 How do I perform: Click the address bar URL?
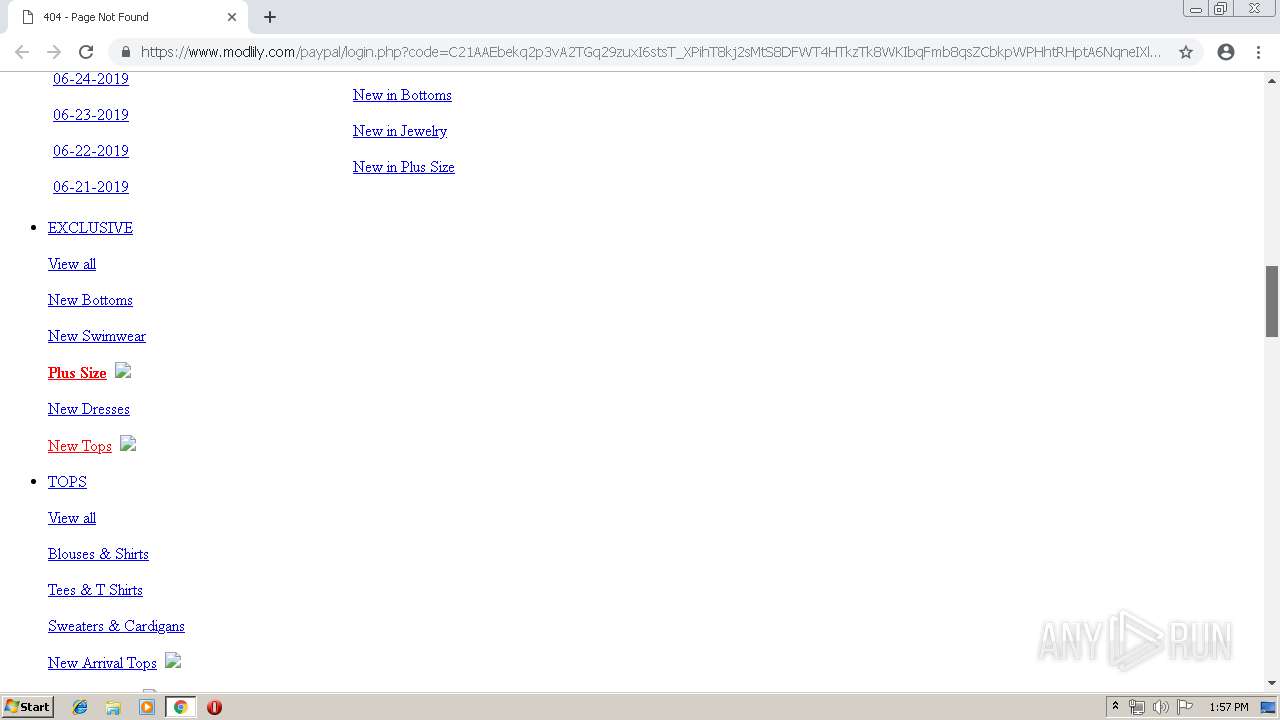click(x=650, y=52)
